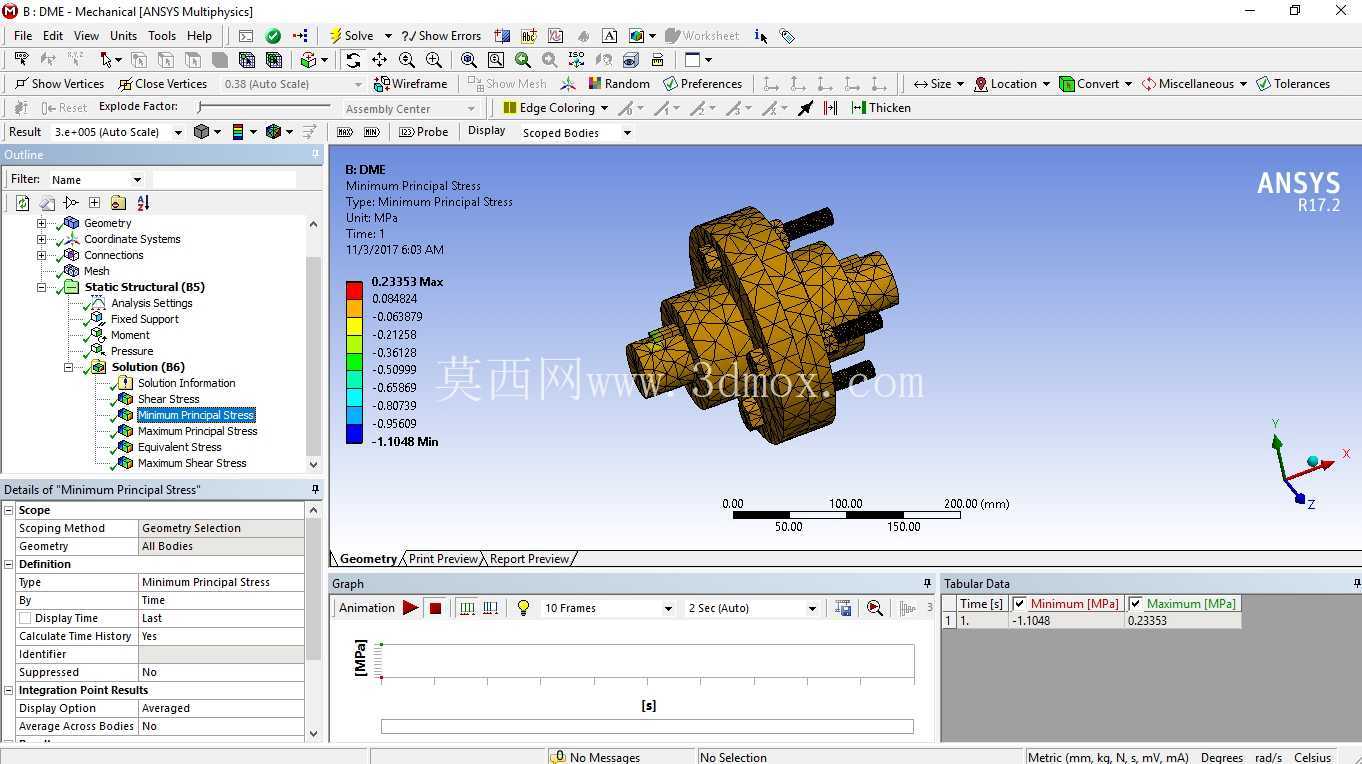Viewport: 1362px width, 764px height.
Task: Click the tag icon in the top toolbar
Action: pyautogui.click(x=788, y=36)
